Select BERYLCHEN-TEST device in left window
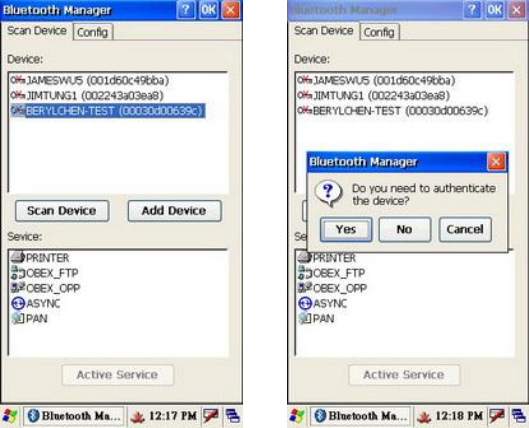Viewport: 529px width, 428px height. coord(115,111)
